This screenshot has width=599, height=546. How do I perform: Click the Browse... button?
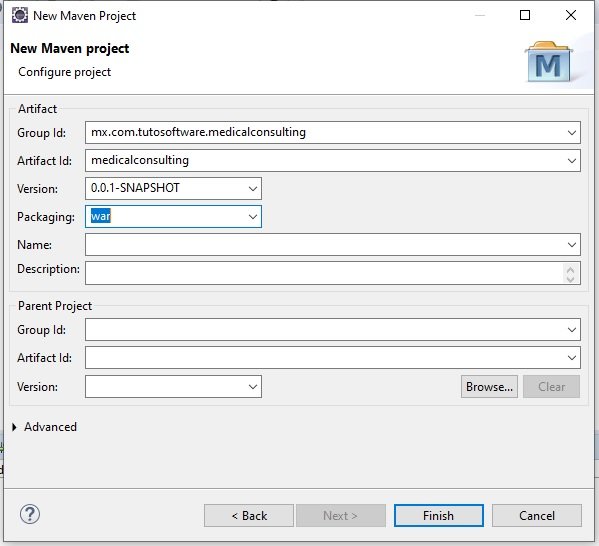[489, 387]
